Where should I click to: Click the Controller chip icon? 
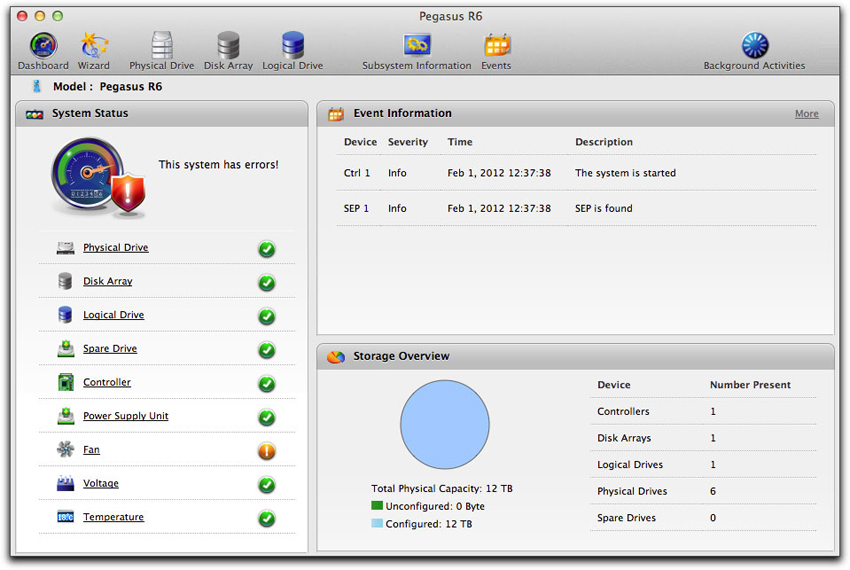[66, 382]
